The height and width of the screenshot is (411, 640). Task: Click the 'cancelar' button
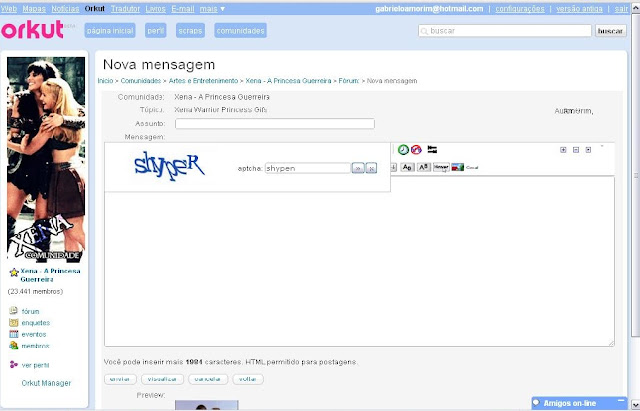coord(208,379)
